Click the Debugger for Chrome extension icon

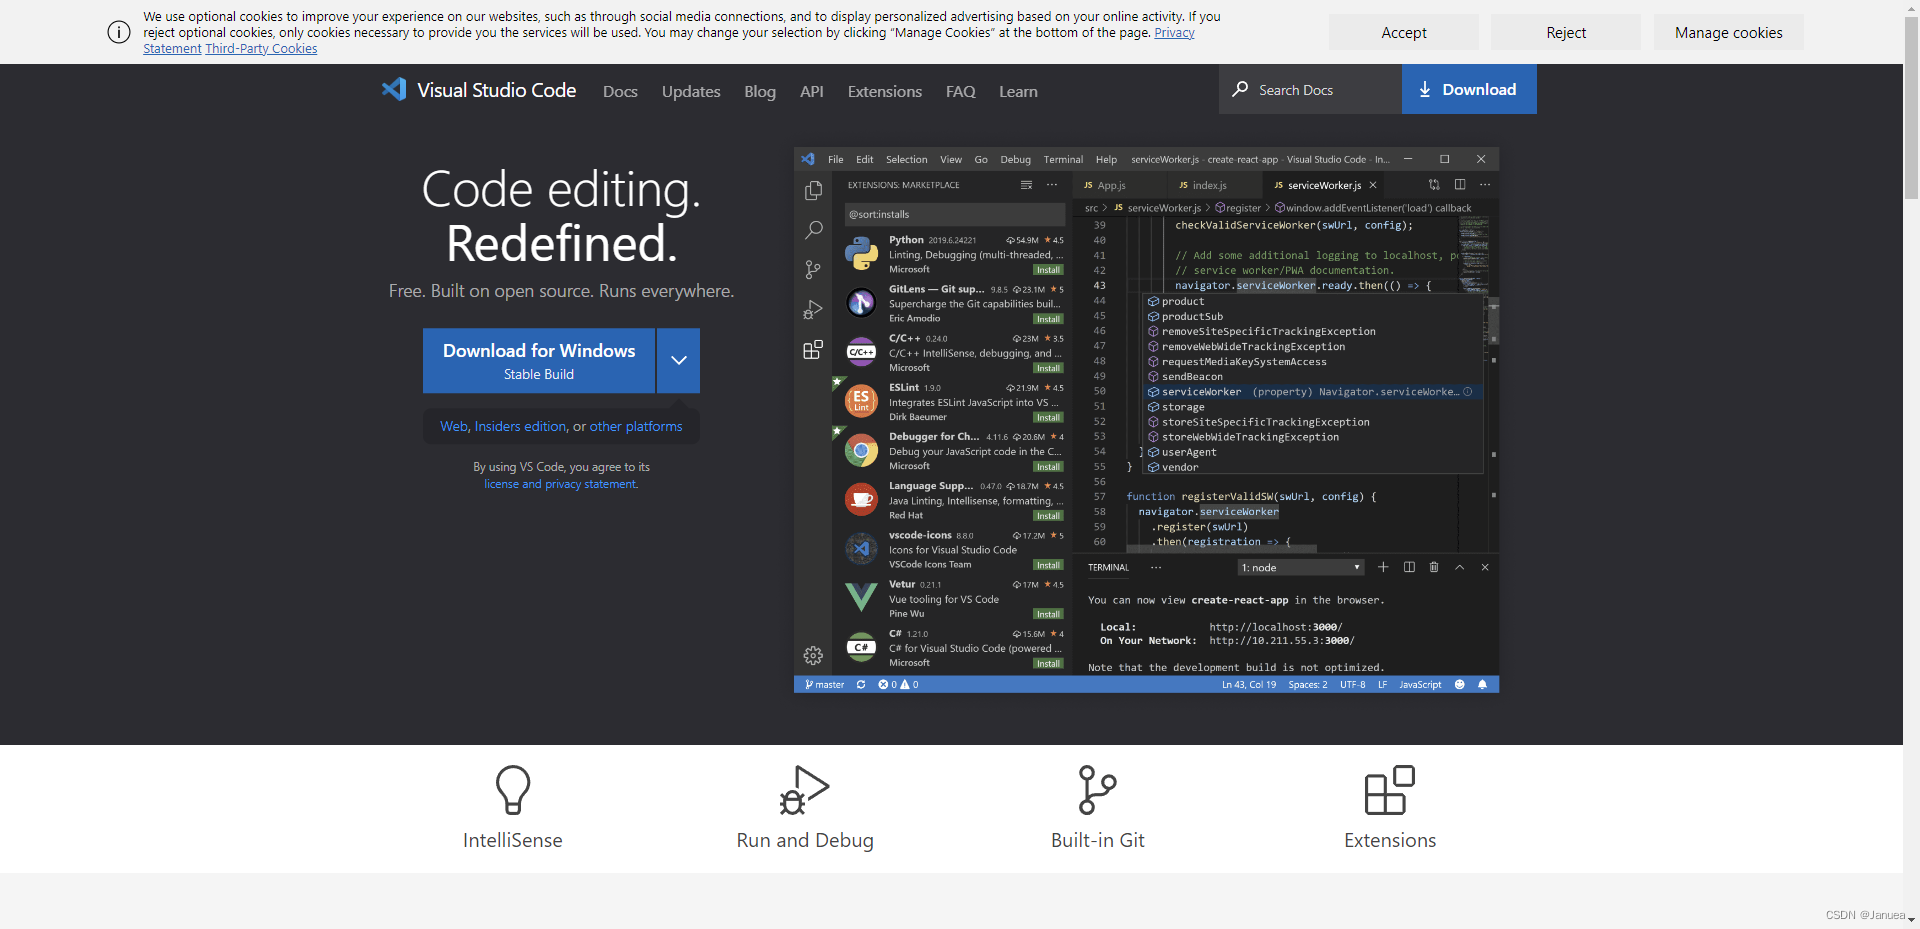coord(861,450)
